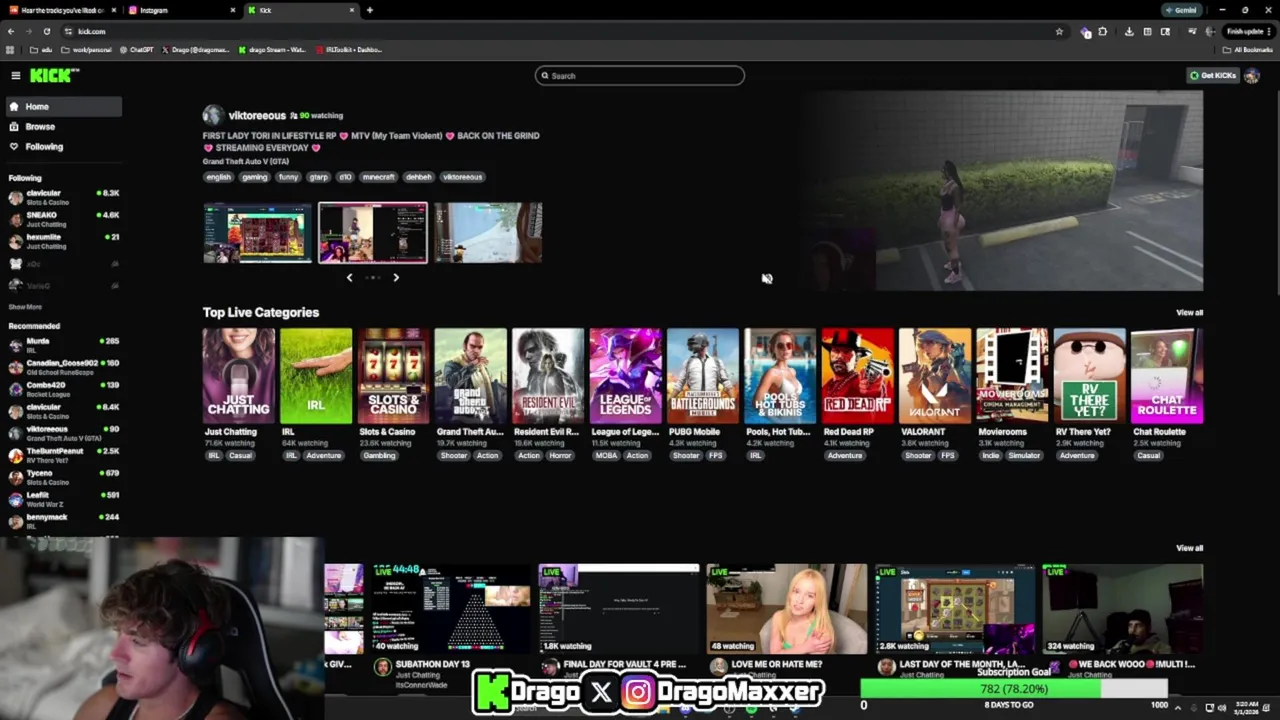
Task: Click View all above live streams row
Action: pos(1189,548)
